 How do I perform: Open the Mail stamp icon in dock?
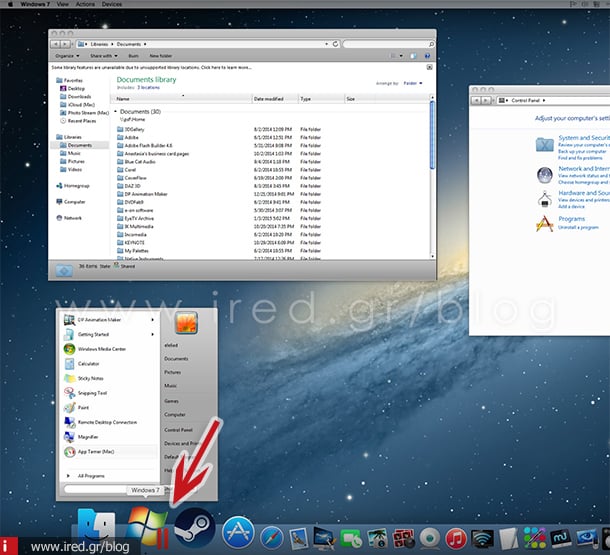299,539
